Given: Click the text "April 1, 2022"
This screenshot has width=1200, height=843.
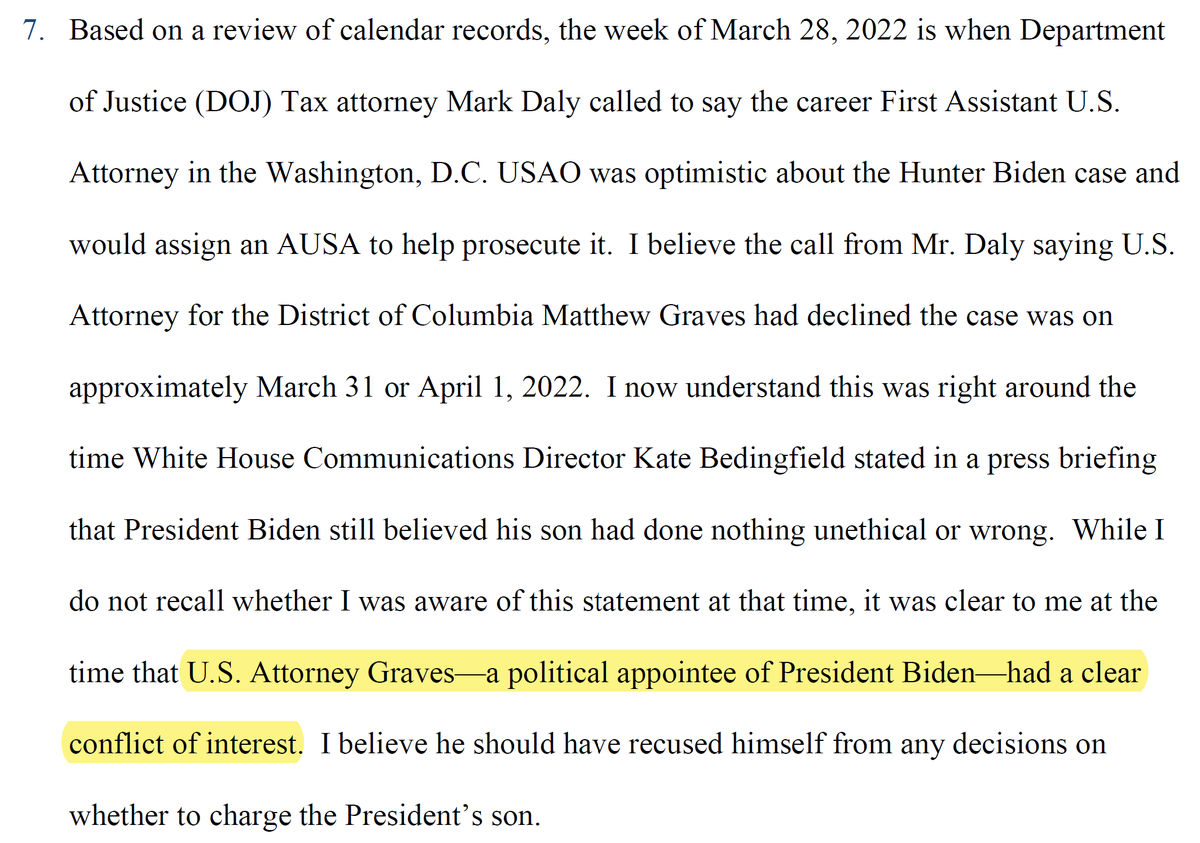Looking at the screenshot, I should tap(499, 388).
